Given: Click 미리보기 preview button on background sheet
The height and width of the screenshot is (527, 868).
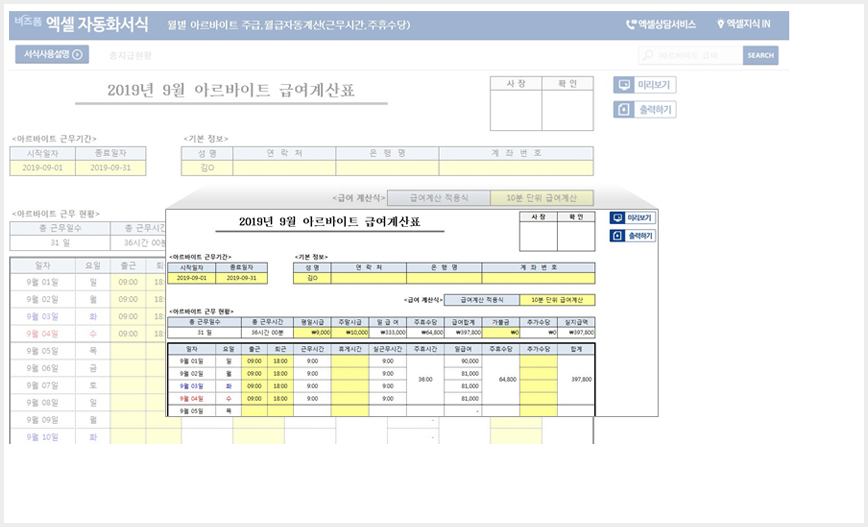Looking at the screenshot, I should 645,85.
